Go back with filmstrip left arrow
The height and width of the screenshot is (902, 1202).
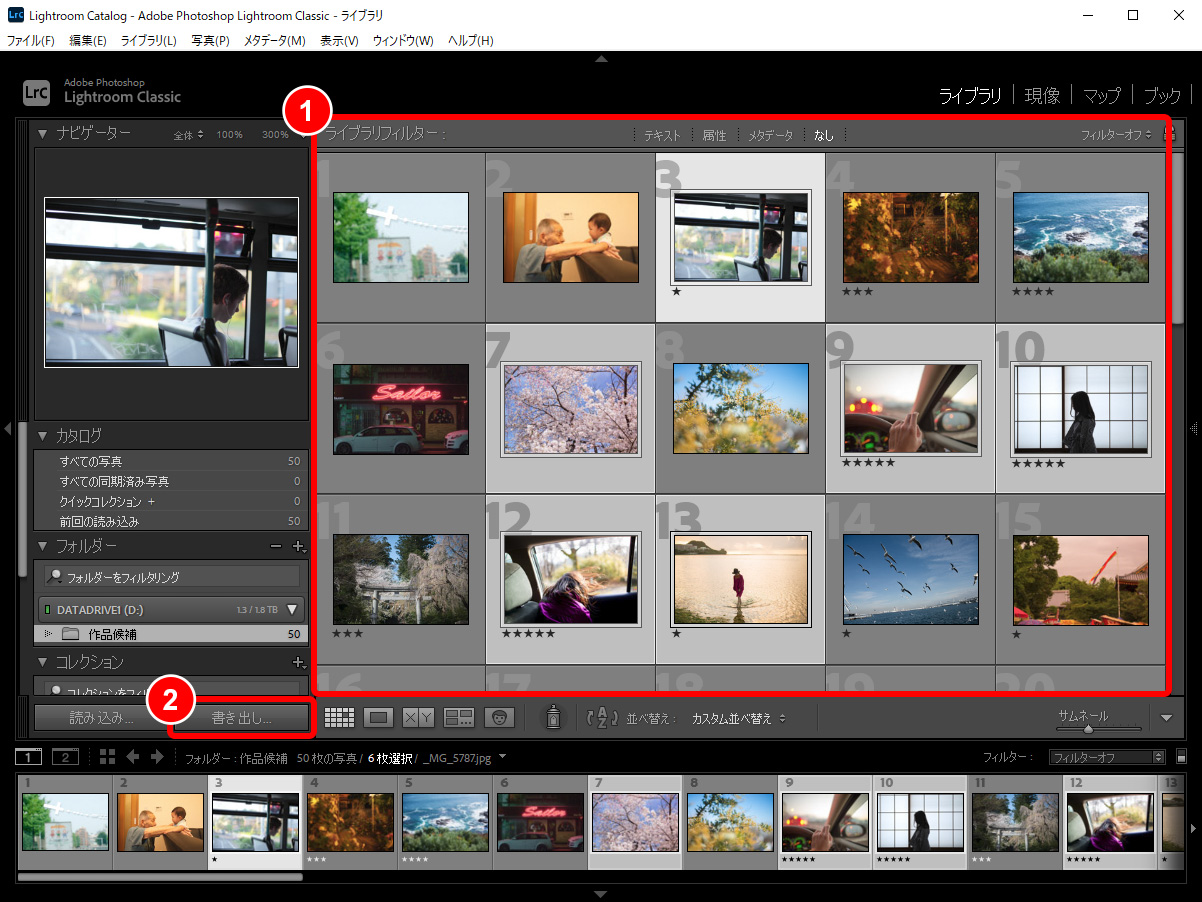click(131, 757)
